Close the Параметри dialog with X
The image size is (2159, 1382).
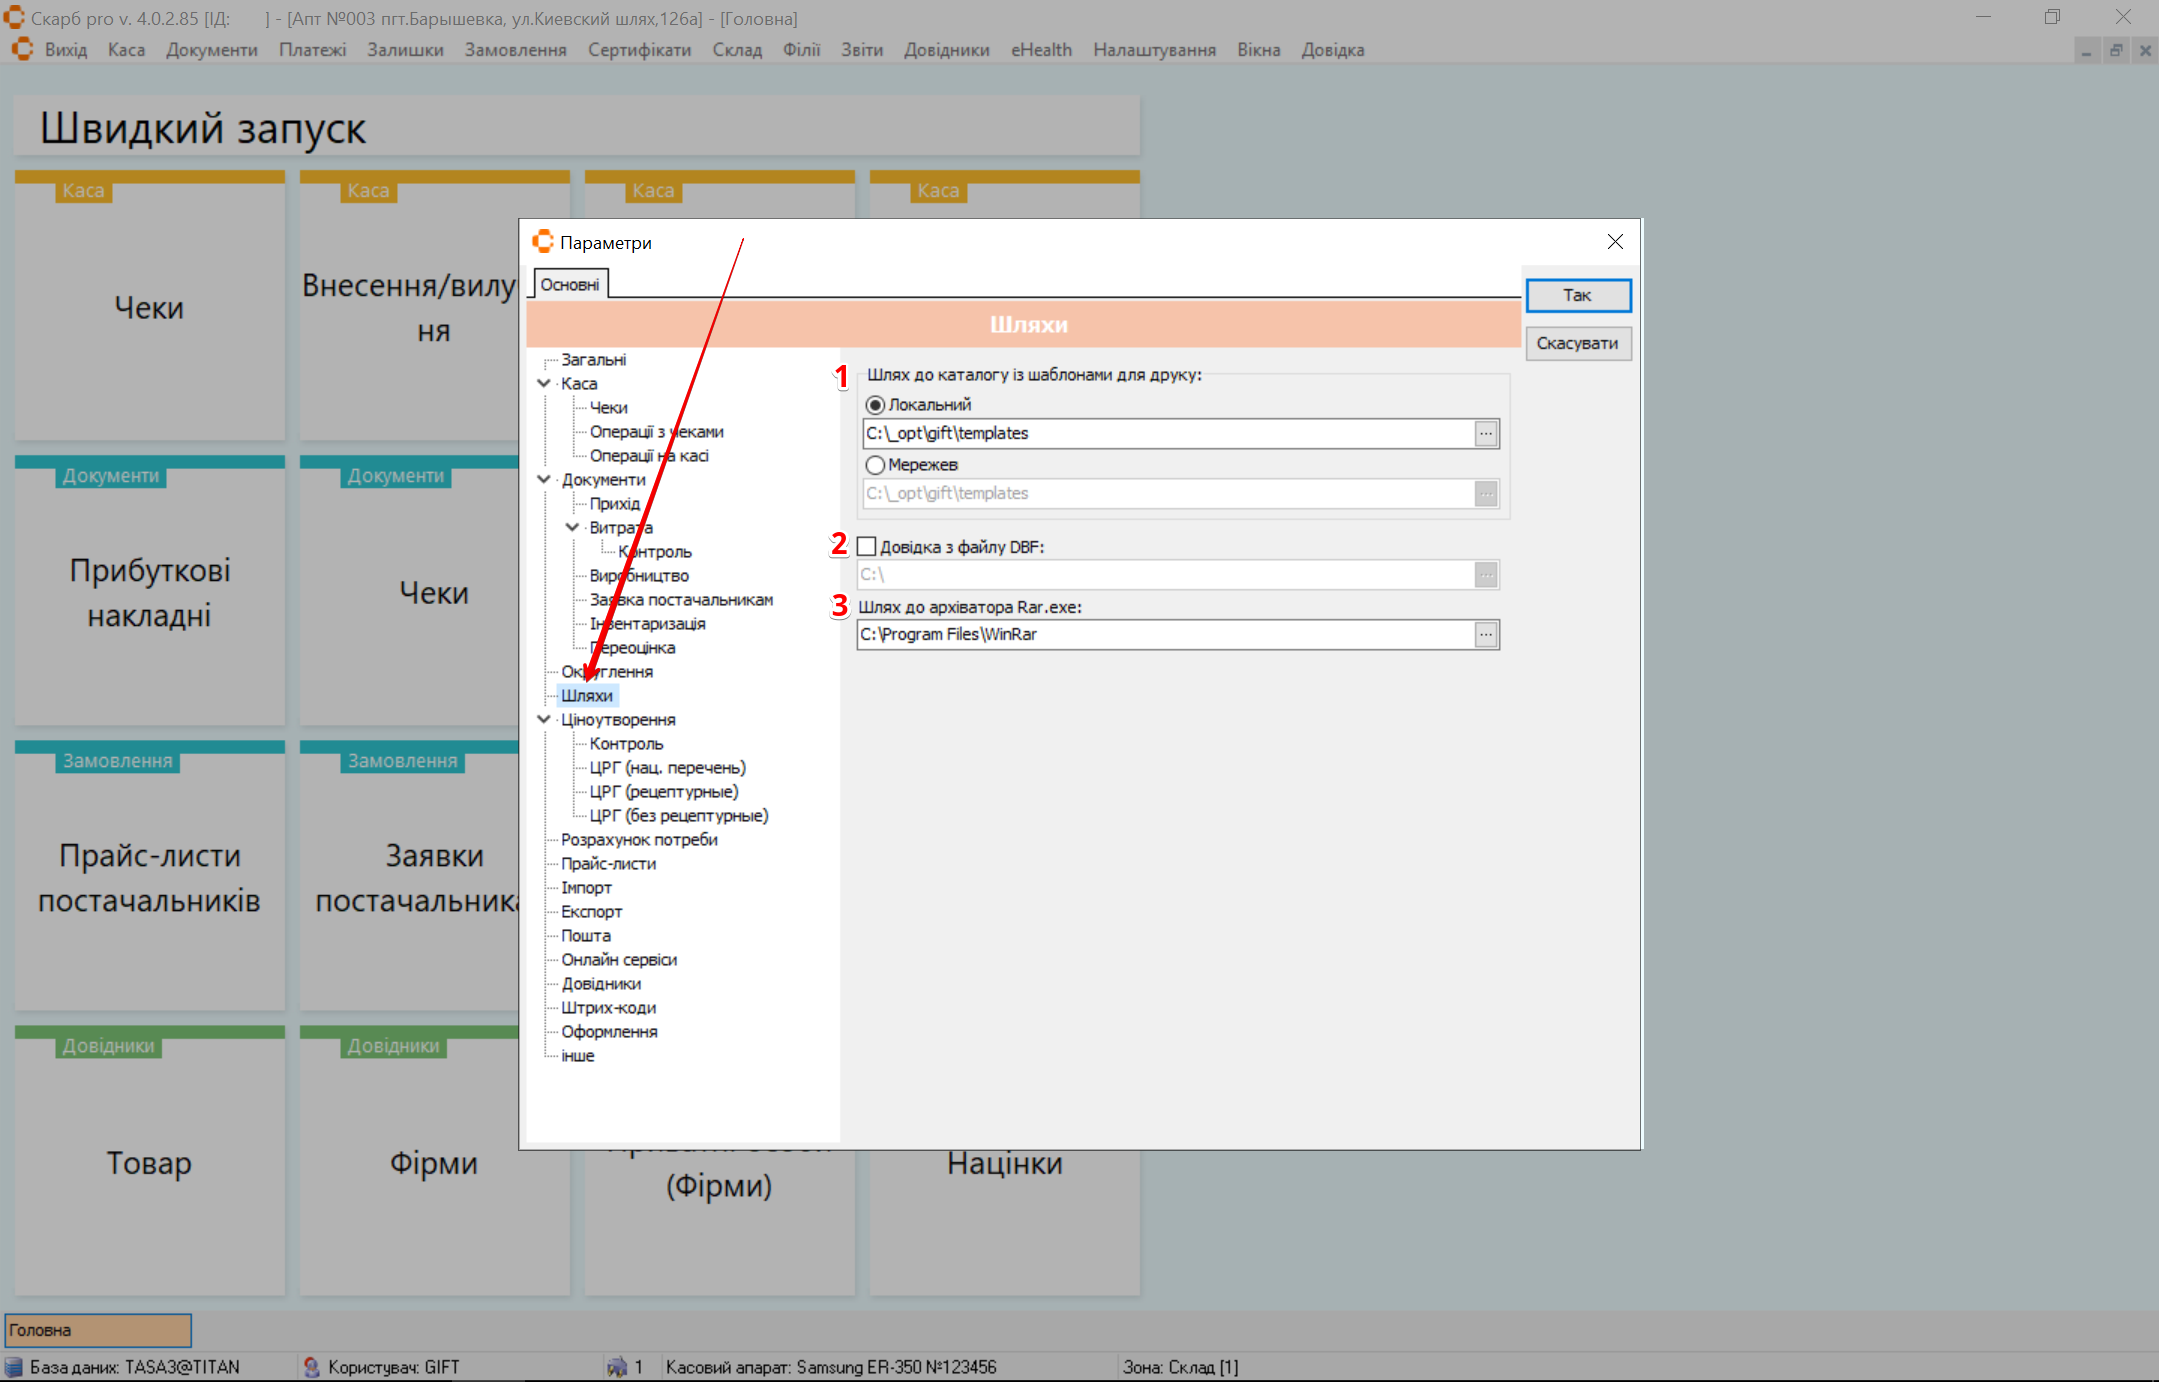click(1615, 242)
